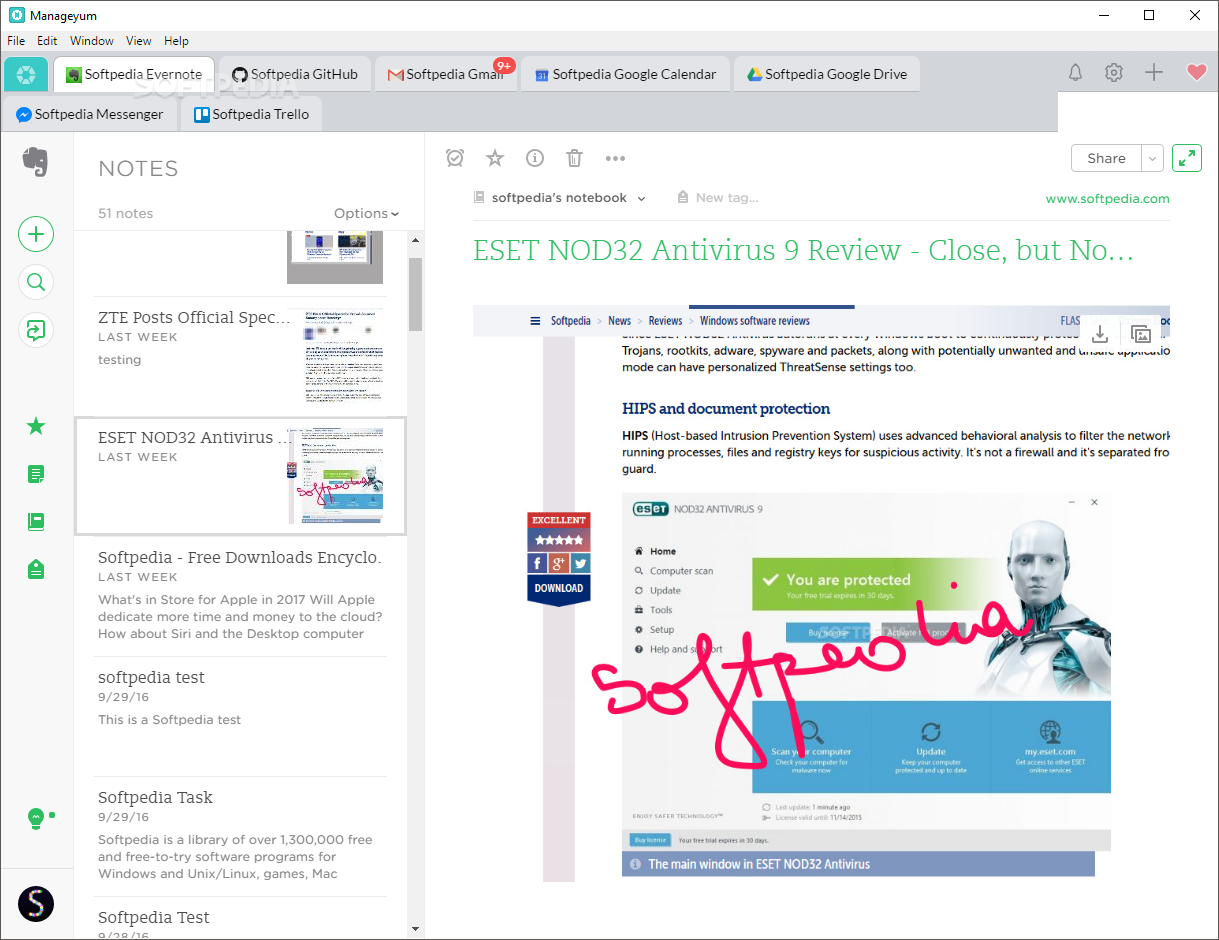Add note to shortcuts with star icon
The height and width of the screenshot is (940, 1219).
[495, 158]
